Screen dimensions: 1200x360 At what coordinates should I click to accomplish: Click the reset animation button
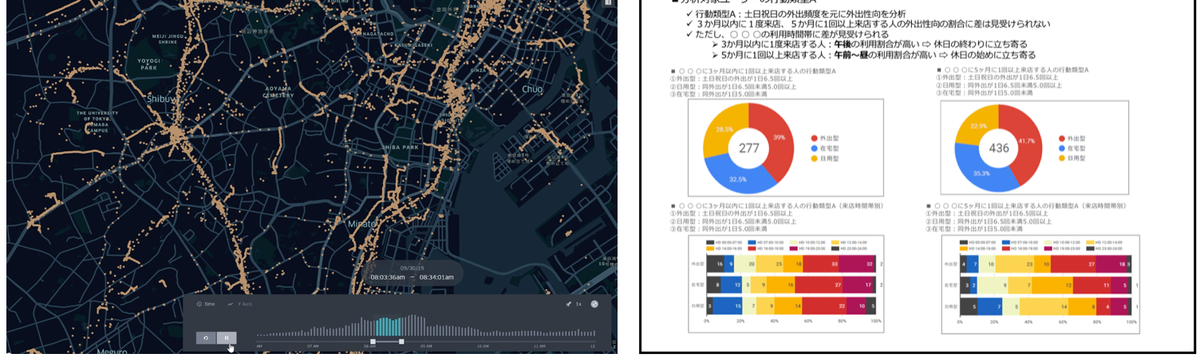click(x=206, y=338)
